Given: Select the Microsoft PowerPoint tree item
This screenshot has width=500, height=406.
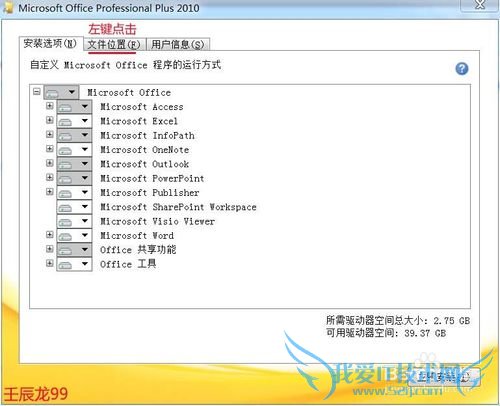Looking at the screenshot, I should [x=152, y=178].
